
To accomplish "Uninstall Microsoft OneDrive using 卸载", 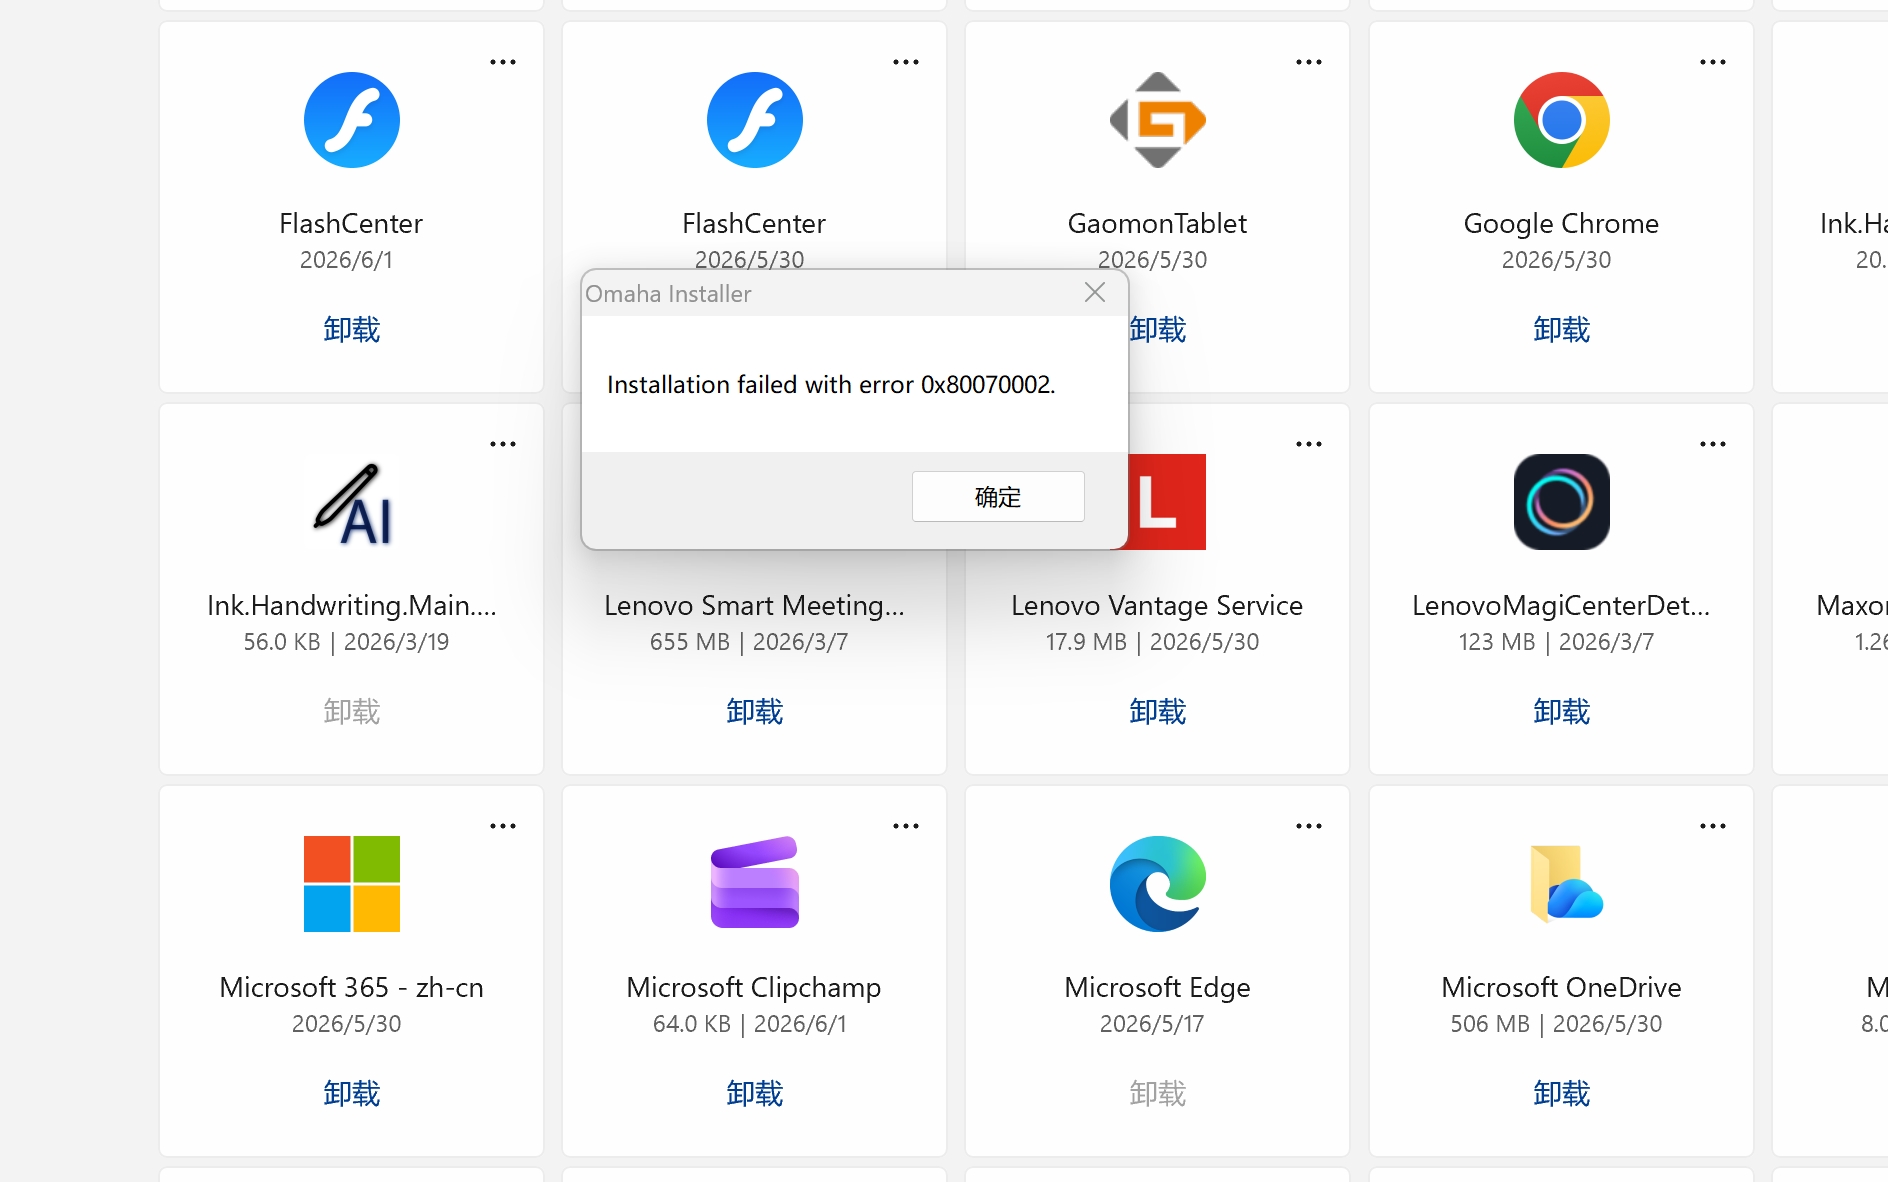I will 1561,1094.
